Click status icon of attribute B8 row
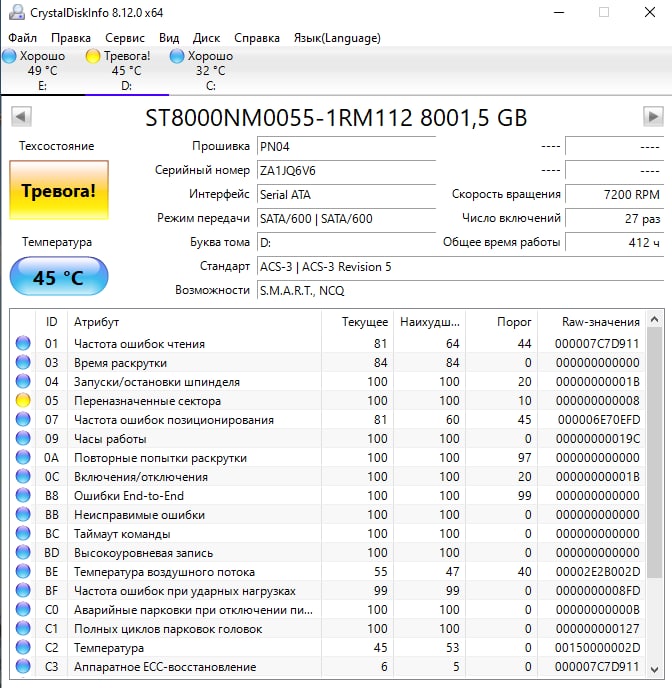Image resolution: width=672 pixels, height=688 pixels. click(x=23, y=495)
